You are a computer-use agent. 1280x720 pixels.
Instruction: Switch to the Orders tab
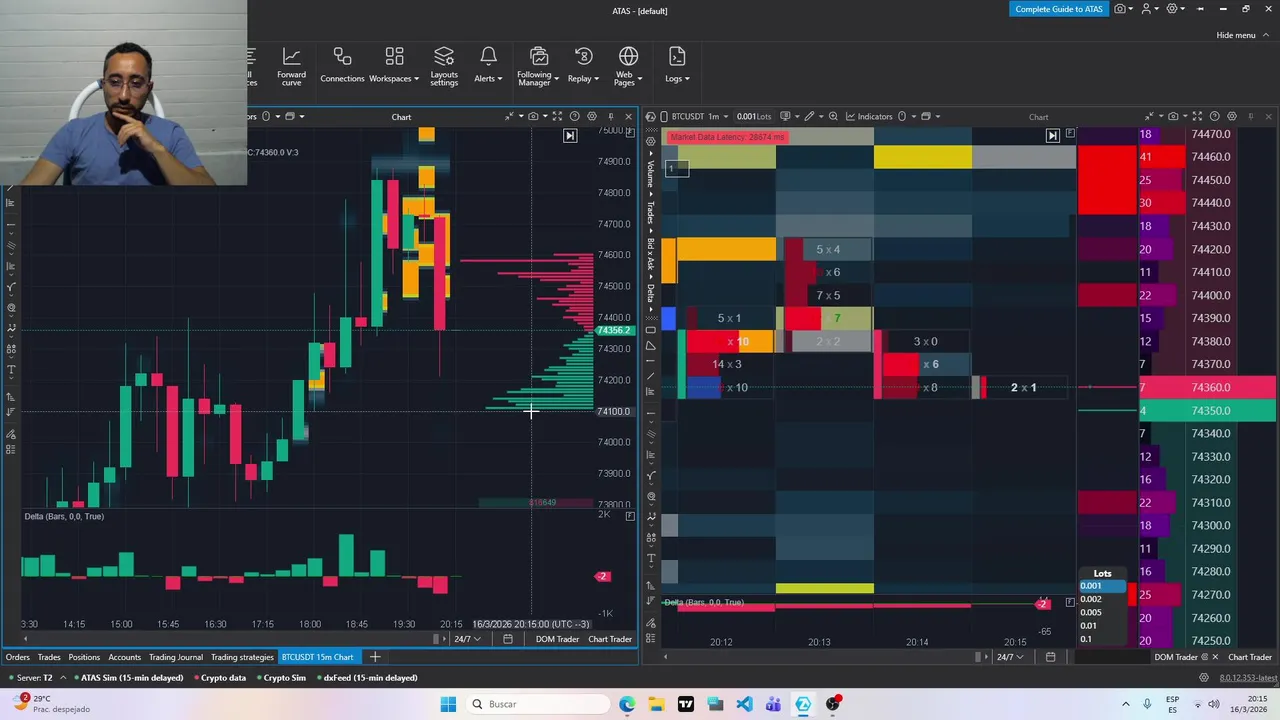pos(18,657)
